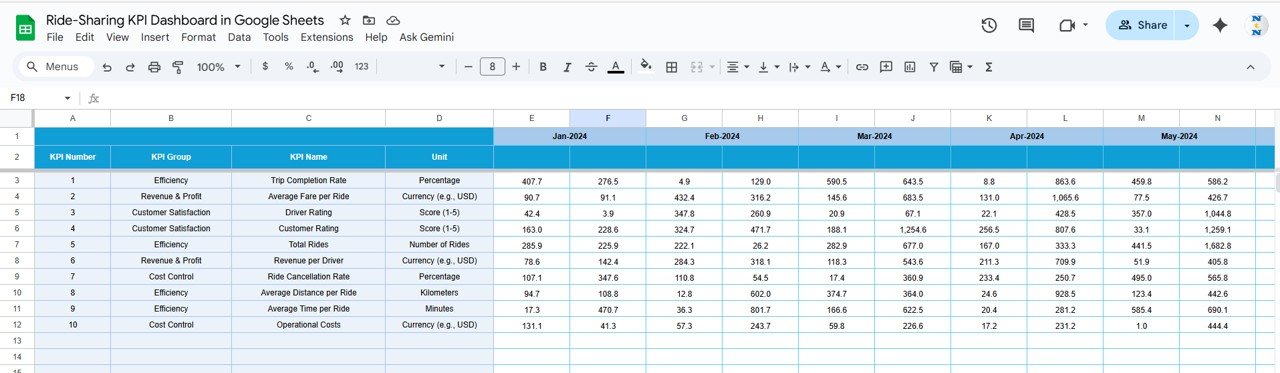Decrease font size with minus button
The width and height of the screenshot is (1280, 373).
(467, 67)
